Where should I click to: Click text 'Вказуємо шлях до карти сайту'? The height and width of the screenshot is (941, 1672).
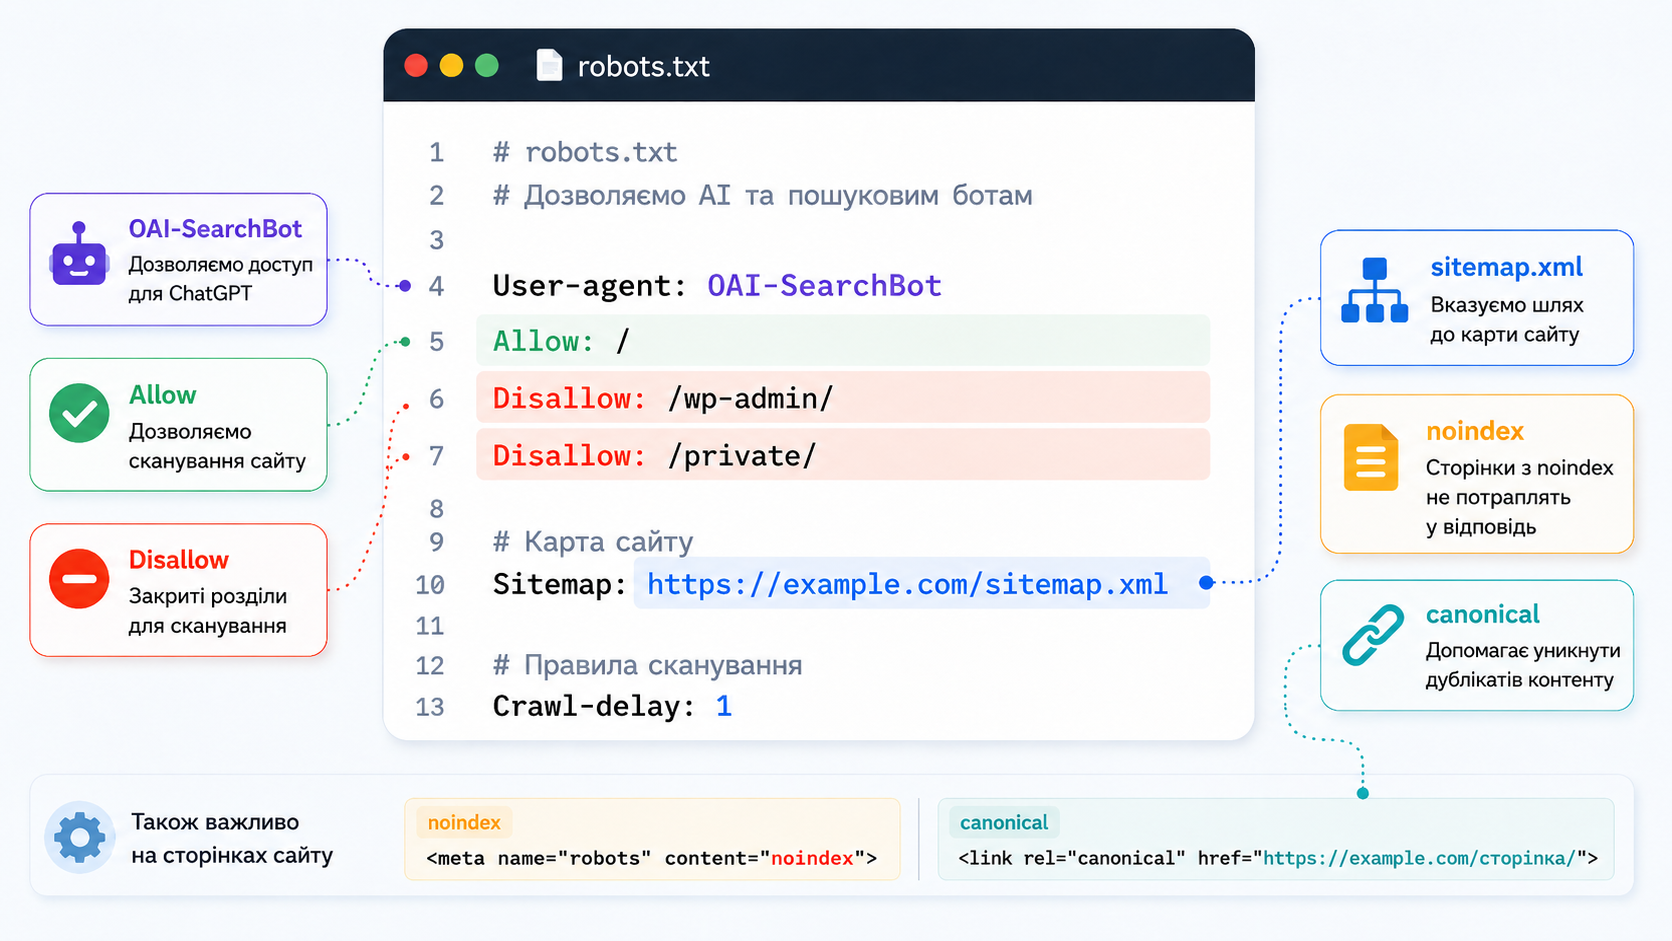click(x=1506, y=319)
